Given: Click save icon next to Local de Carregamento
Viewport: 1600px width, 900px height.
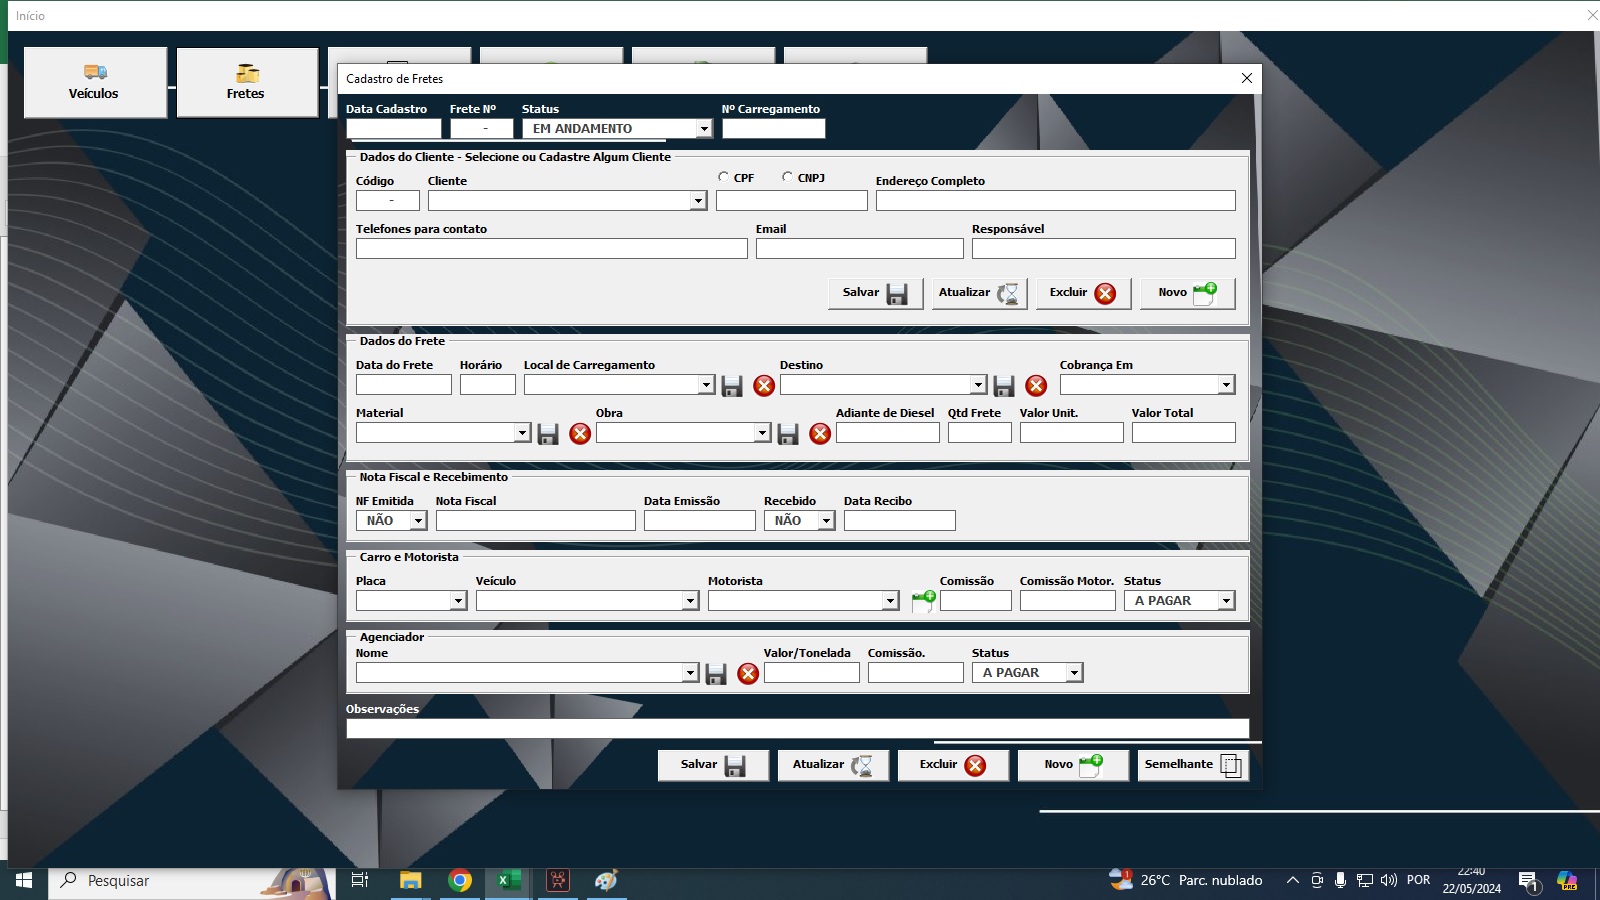Looking at the screenshot, I should [x=732, y=386].
